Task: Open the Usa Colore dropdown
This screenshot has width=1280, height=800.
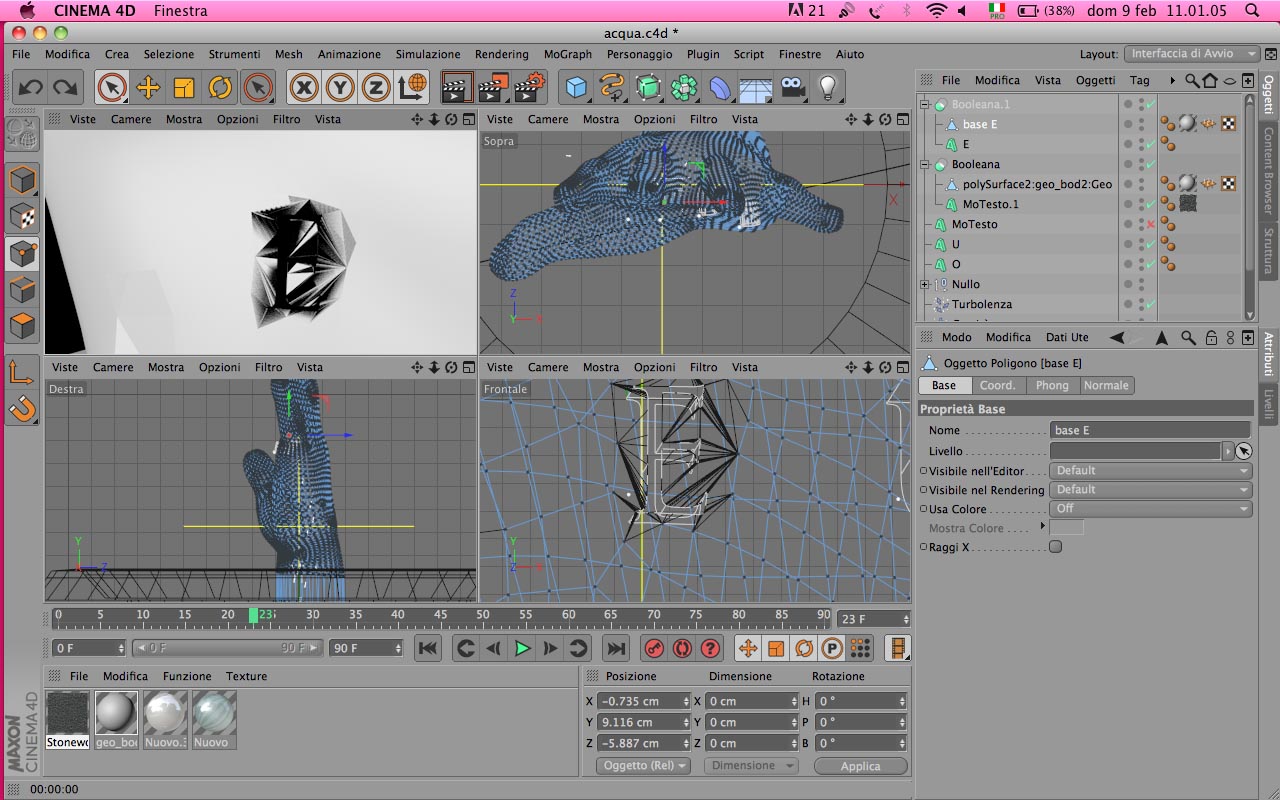Action: coord(1151,509)
